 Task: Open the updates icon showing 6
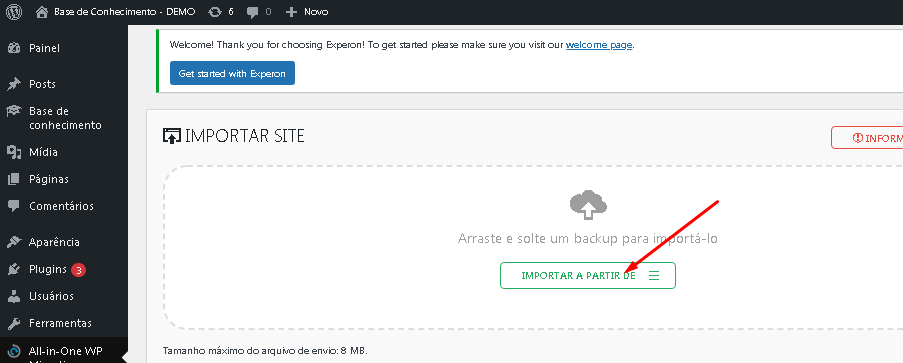point(215,12)
